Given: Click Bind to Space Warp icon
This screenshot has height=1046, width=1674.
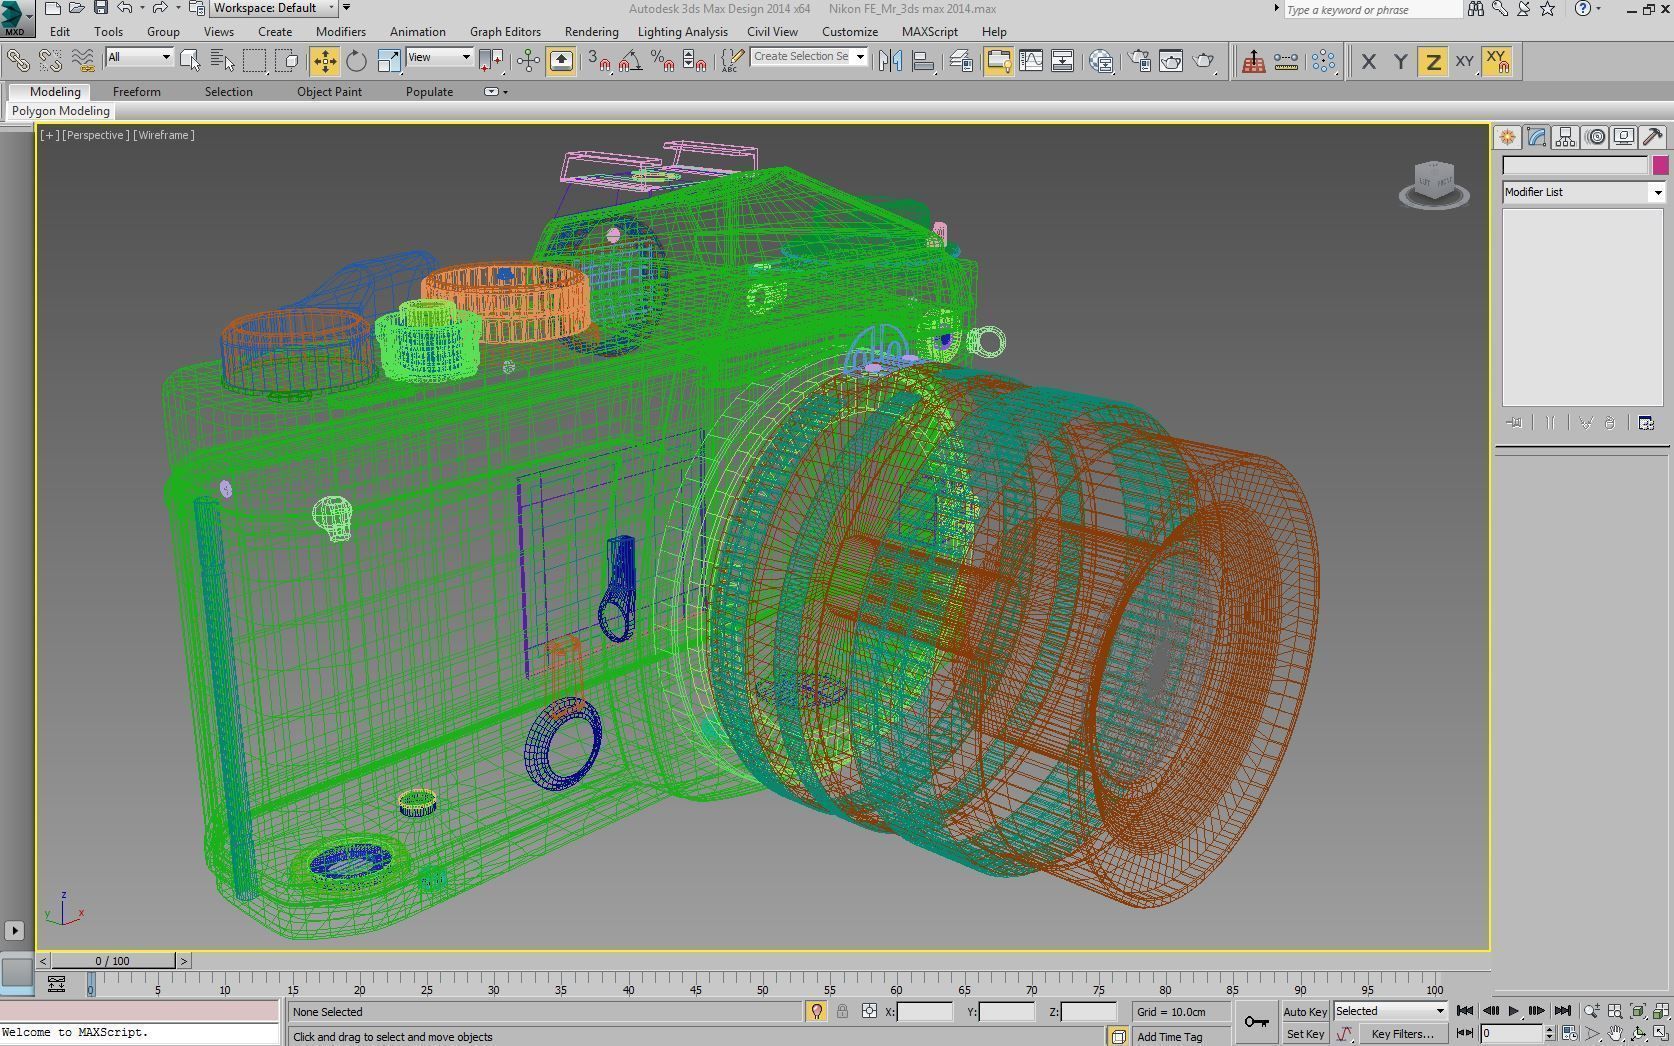Looking at the screenshot, I should [83, 61].
